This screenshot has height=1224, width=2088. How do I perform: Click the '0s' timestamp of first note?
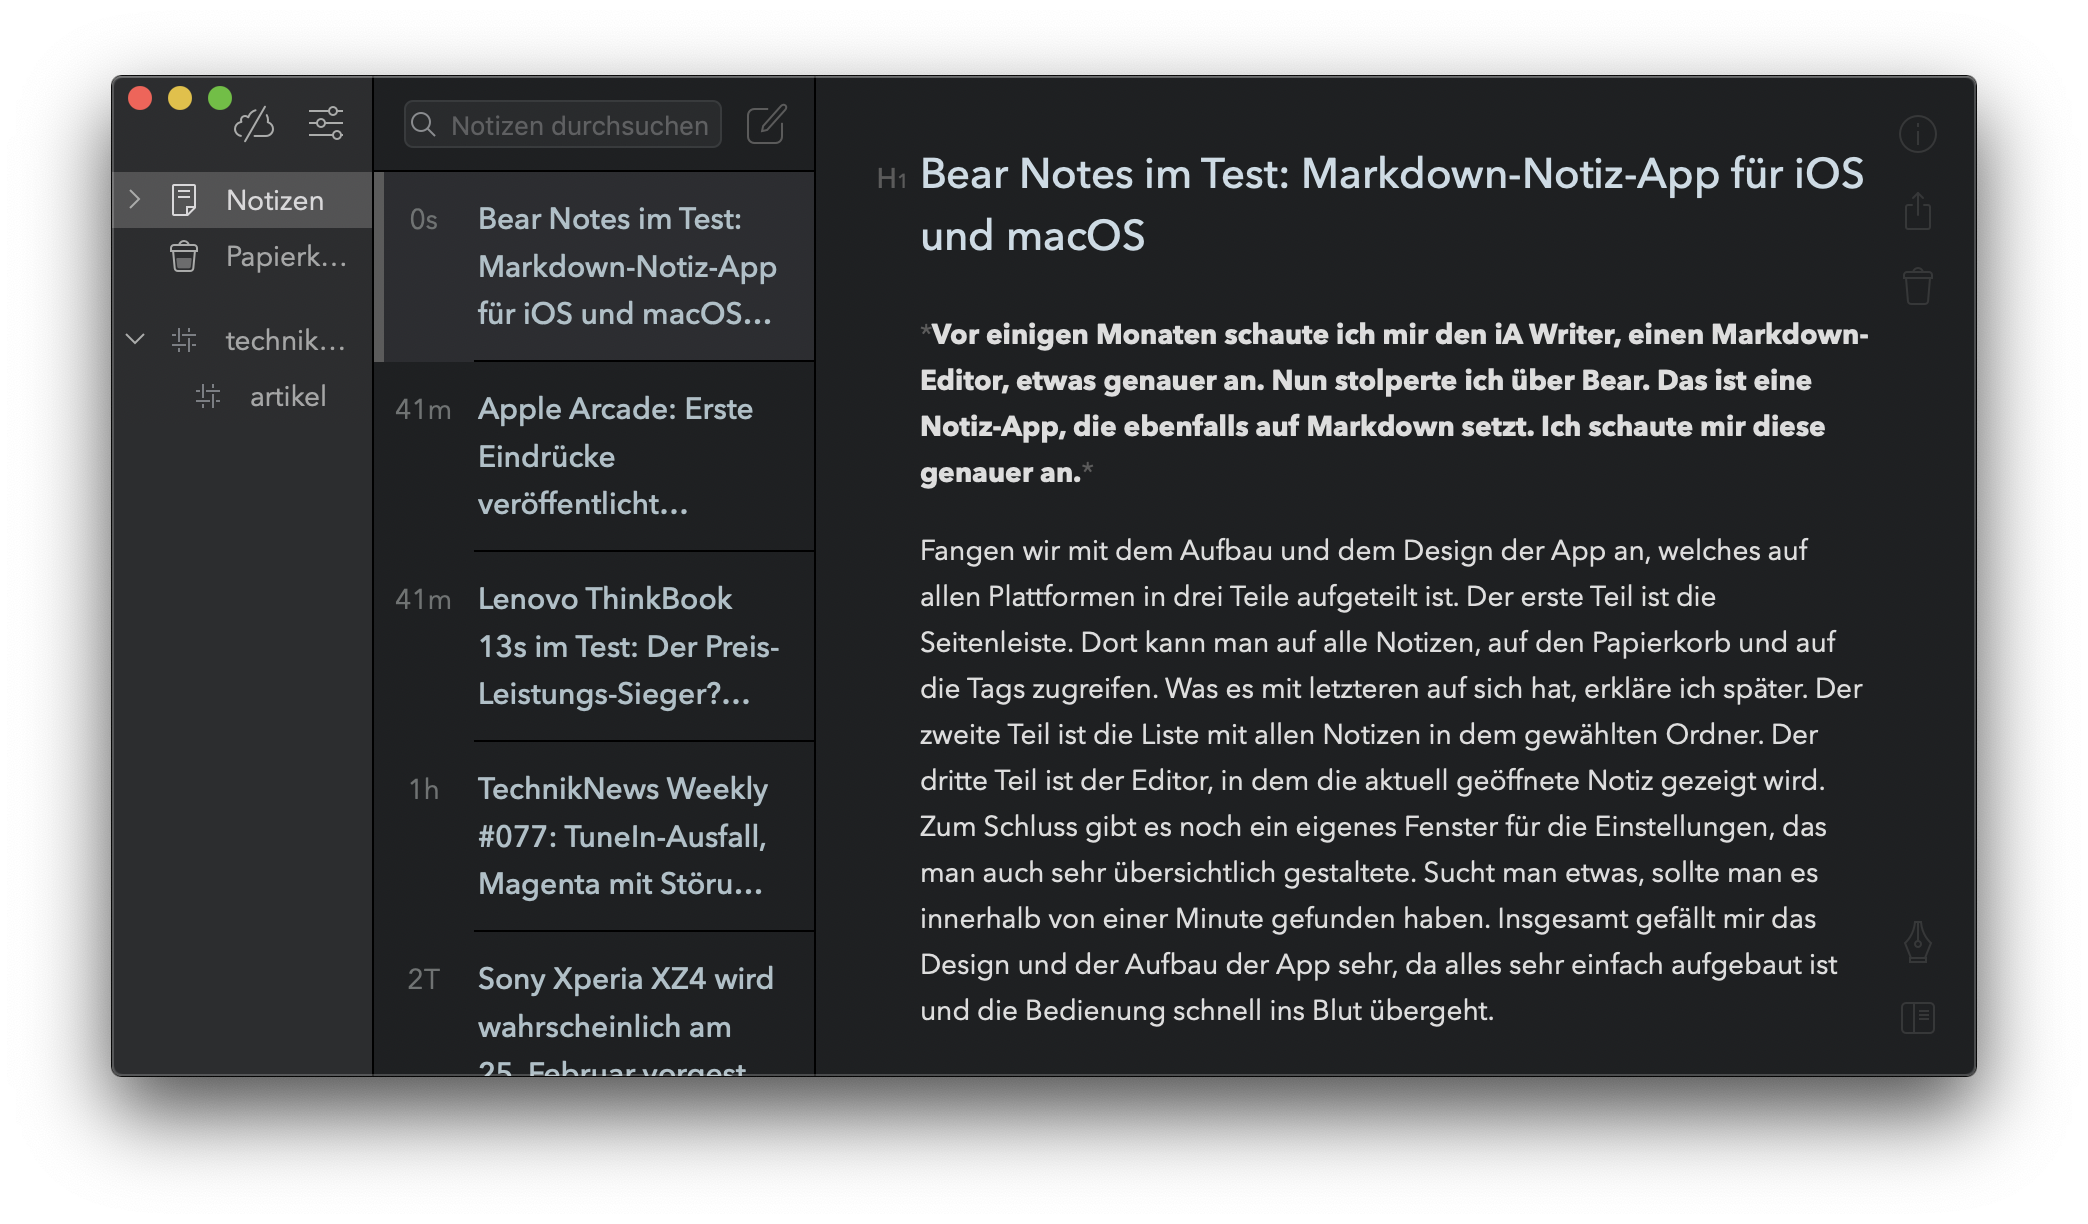[x=424, y=220]
